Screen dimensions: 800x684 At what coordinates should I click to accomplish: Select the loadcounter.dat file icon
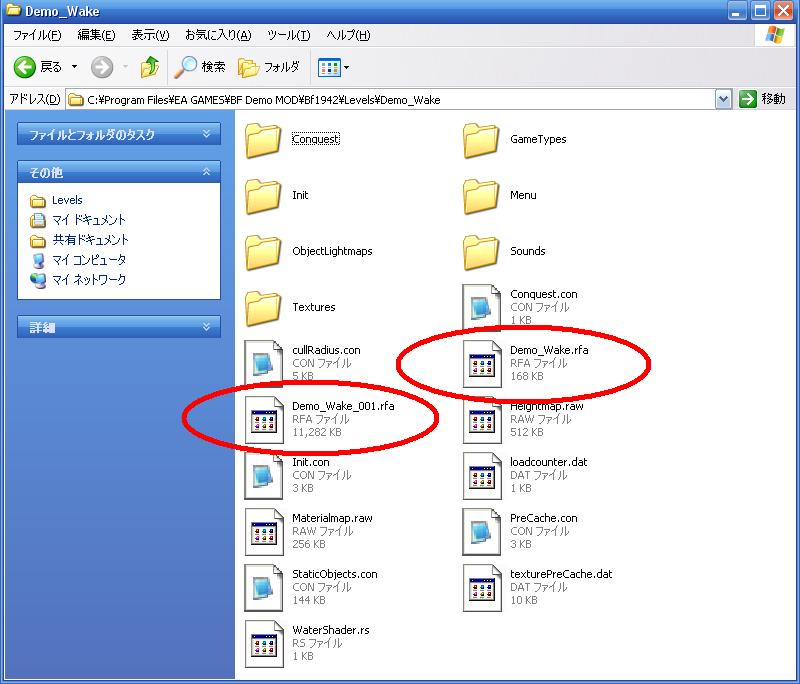click(x=482, y=476)
